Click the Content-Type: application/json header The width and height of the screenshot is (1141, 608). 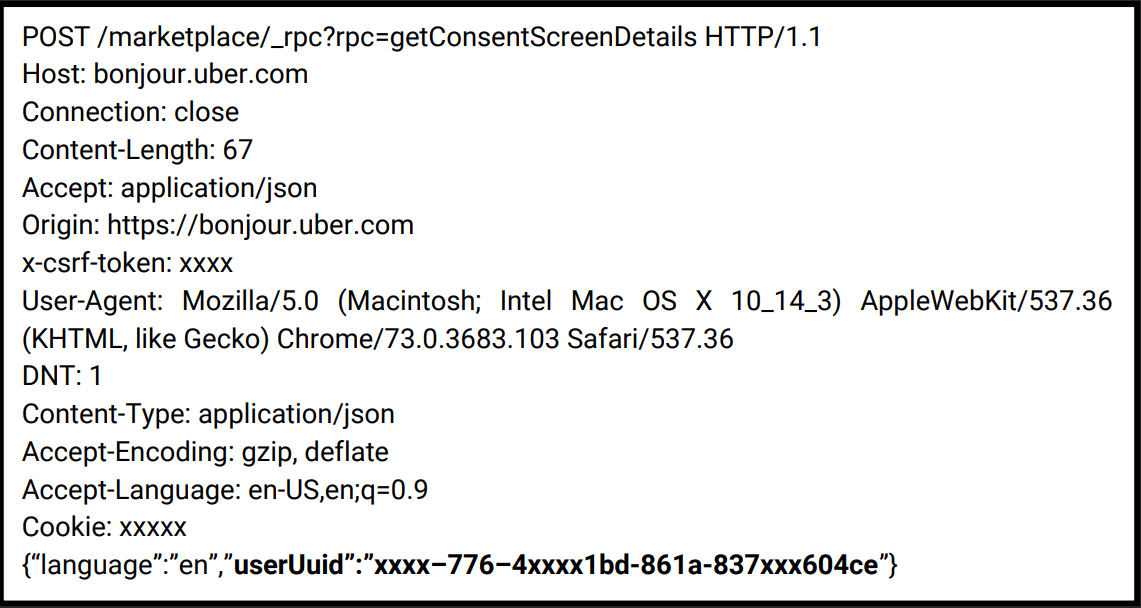click(208, 414)
